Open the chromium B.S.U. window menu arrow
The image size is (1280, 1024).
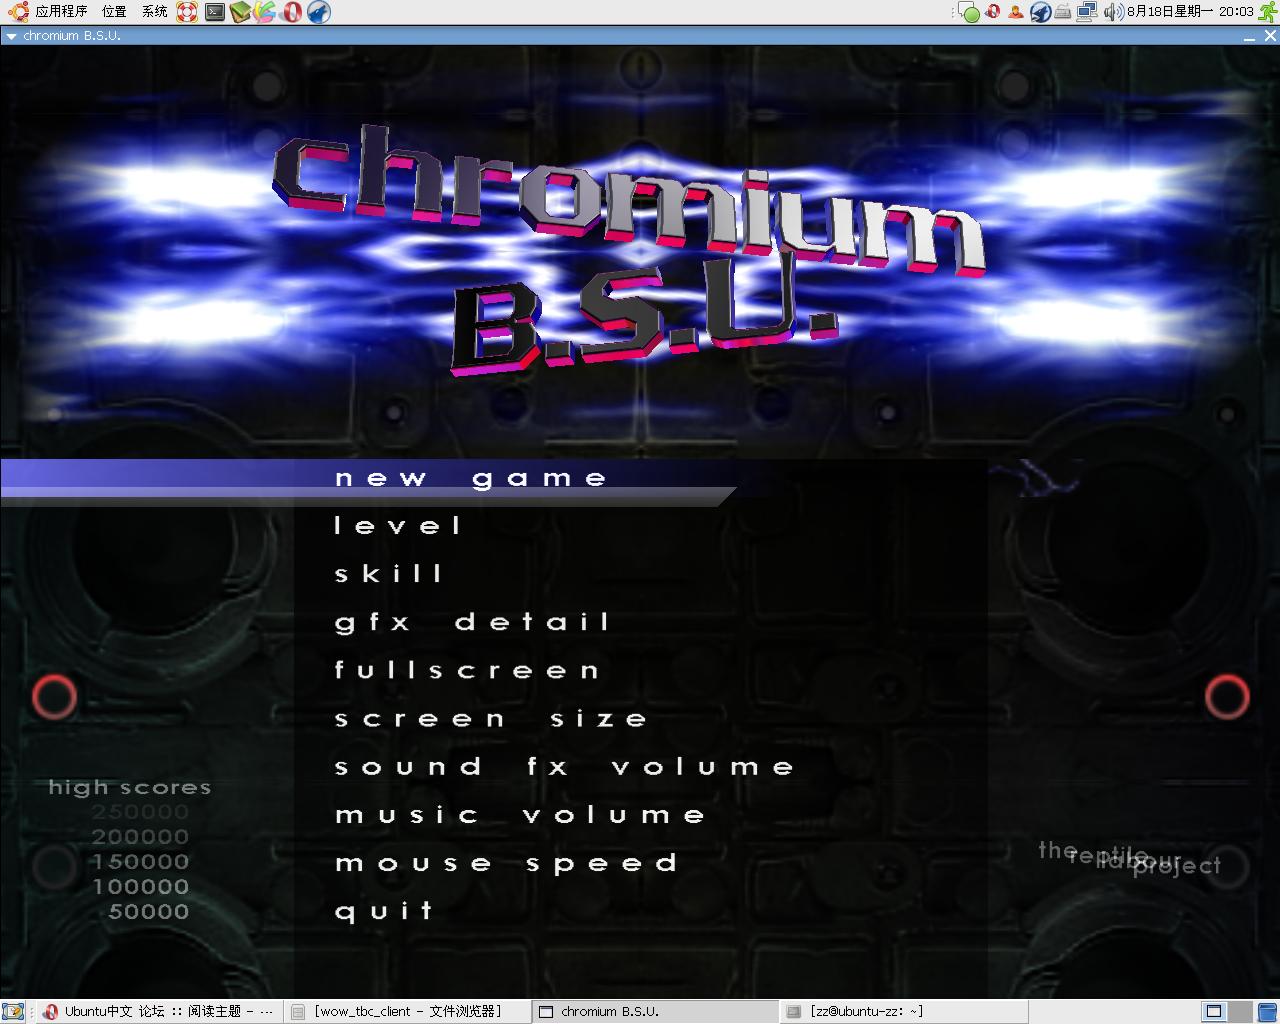point(11,36)
